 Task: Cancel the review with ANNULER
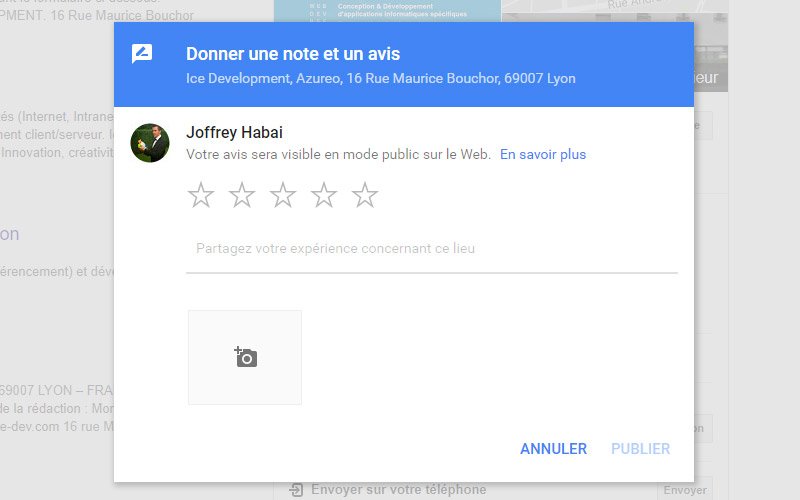554,448
